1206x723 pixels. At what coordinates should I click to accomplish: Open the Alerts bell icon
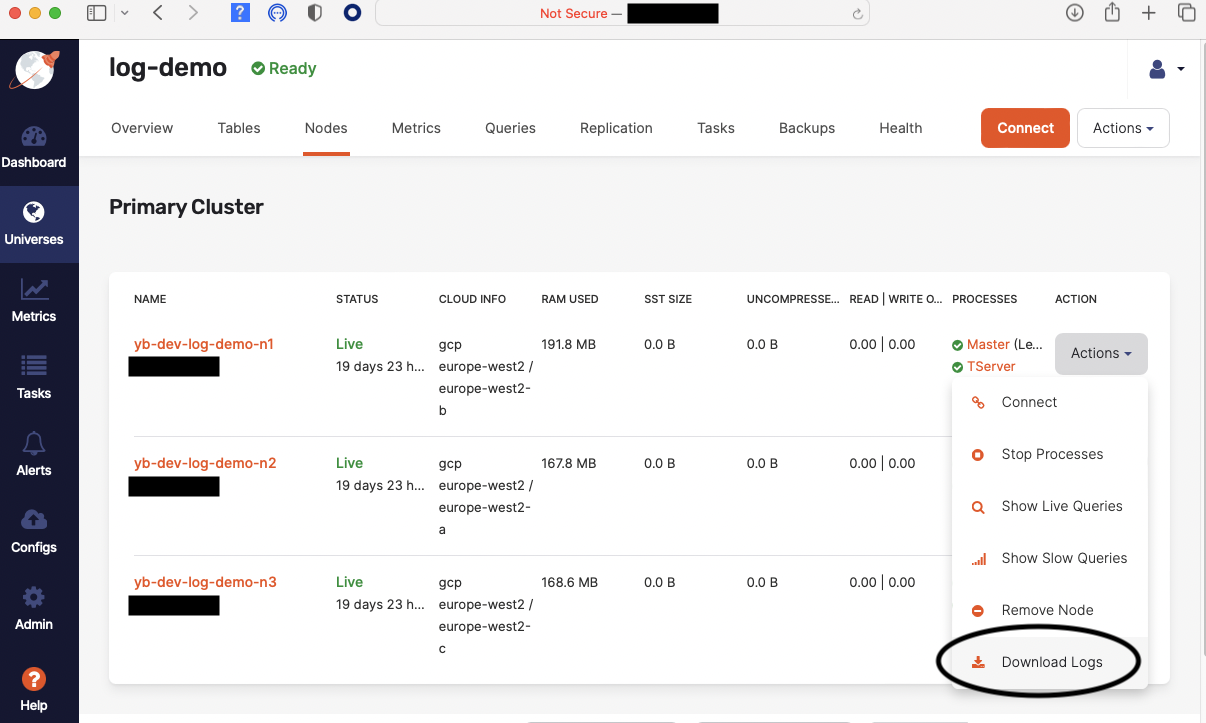click(x=34, y=442)
